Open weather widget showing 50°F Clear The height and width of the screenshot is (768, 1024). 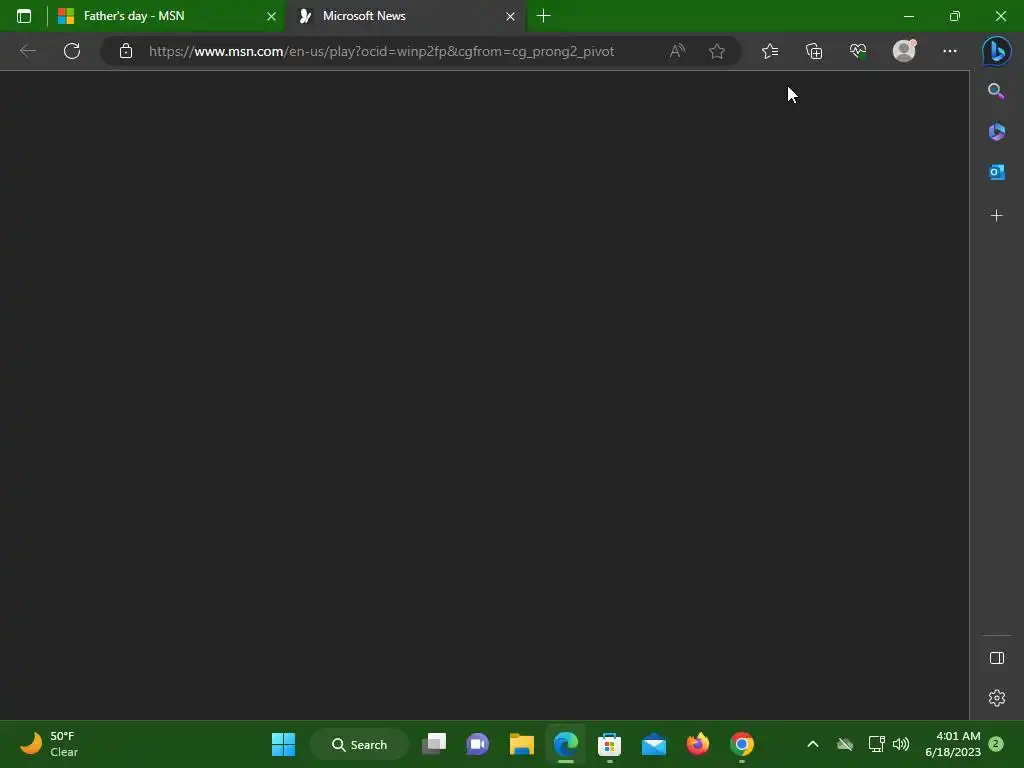(49, 744)
